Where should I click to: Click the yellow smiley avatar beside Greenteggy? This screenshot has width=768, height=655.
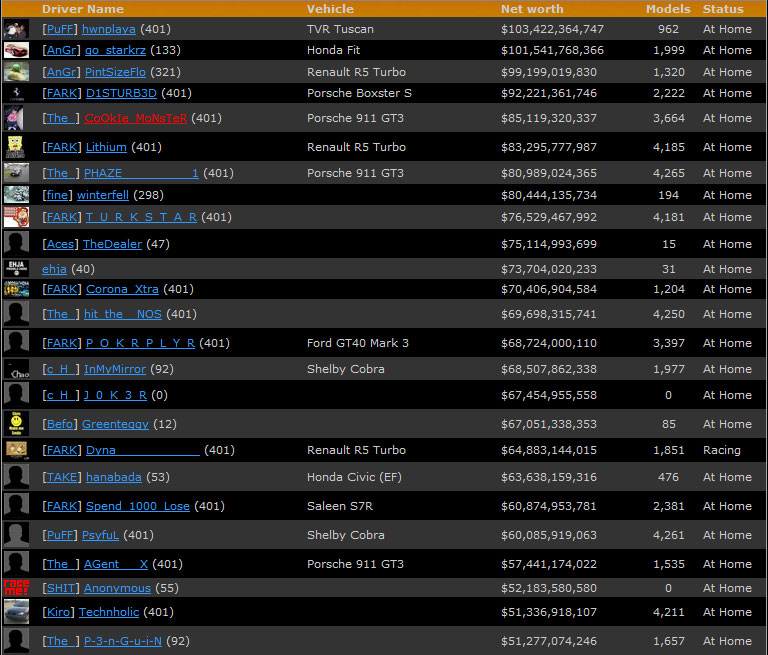coord(16,424)
